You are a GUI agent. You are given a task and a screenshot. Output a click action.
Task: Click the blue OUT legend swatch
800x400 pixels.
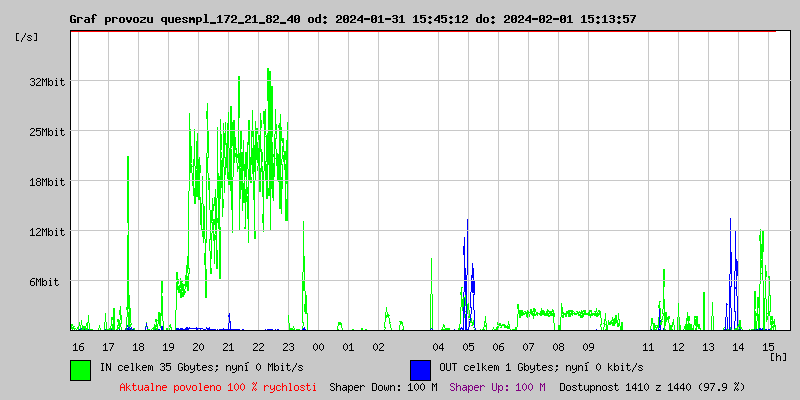(420, 369)
